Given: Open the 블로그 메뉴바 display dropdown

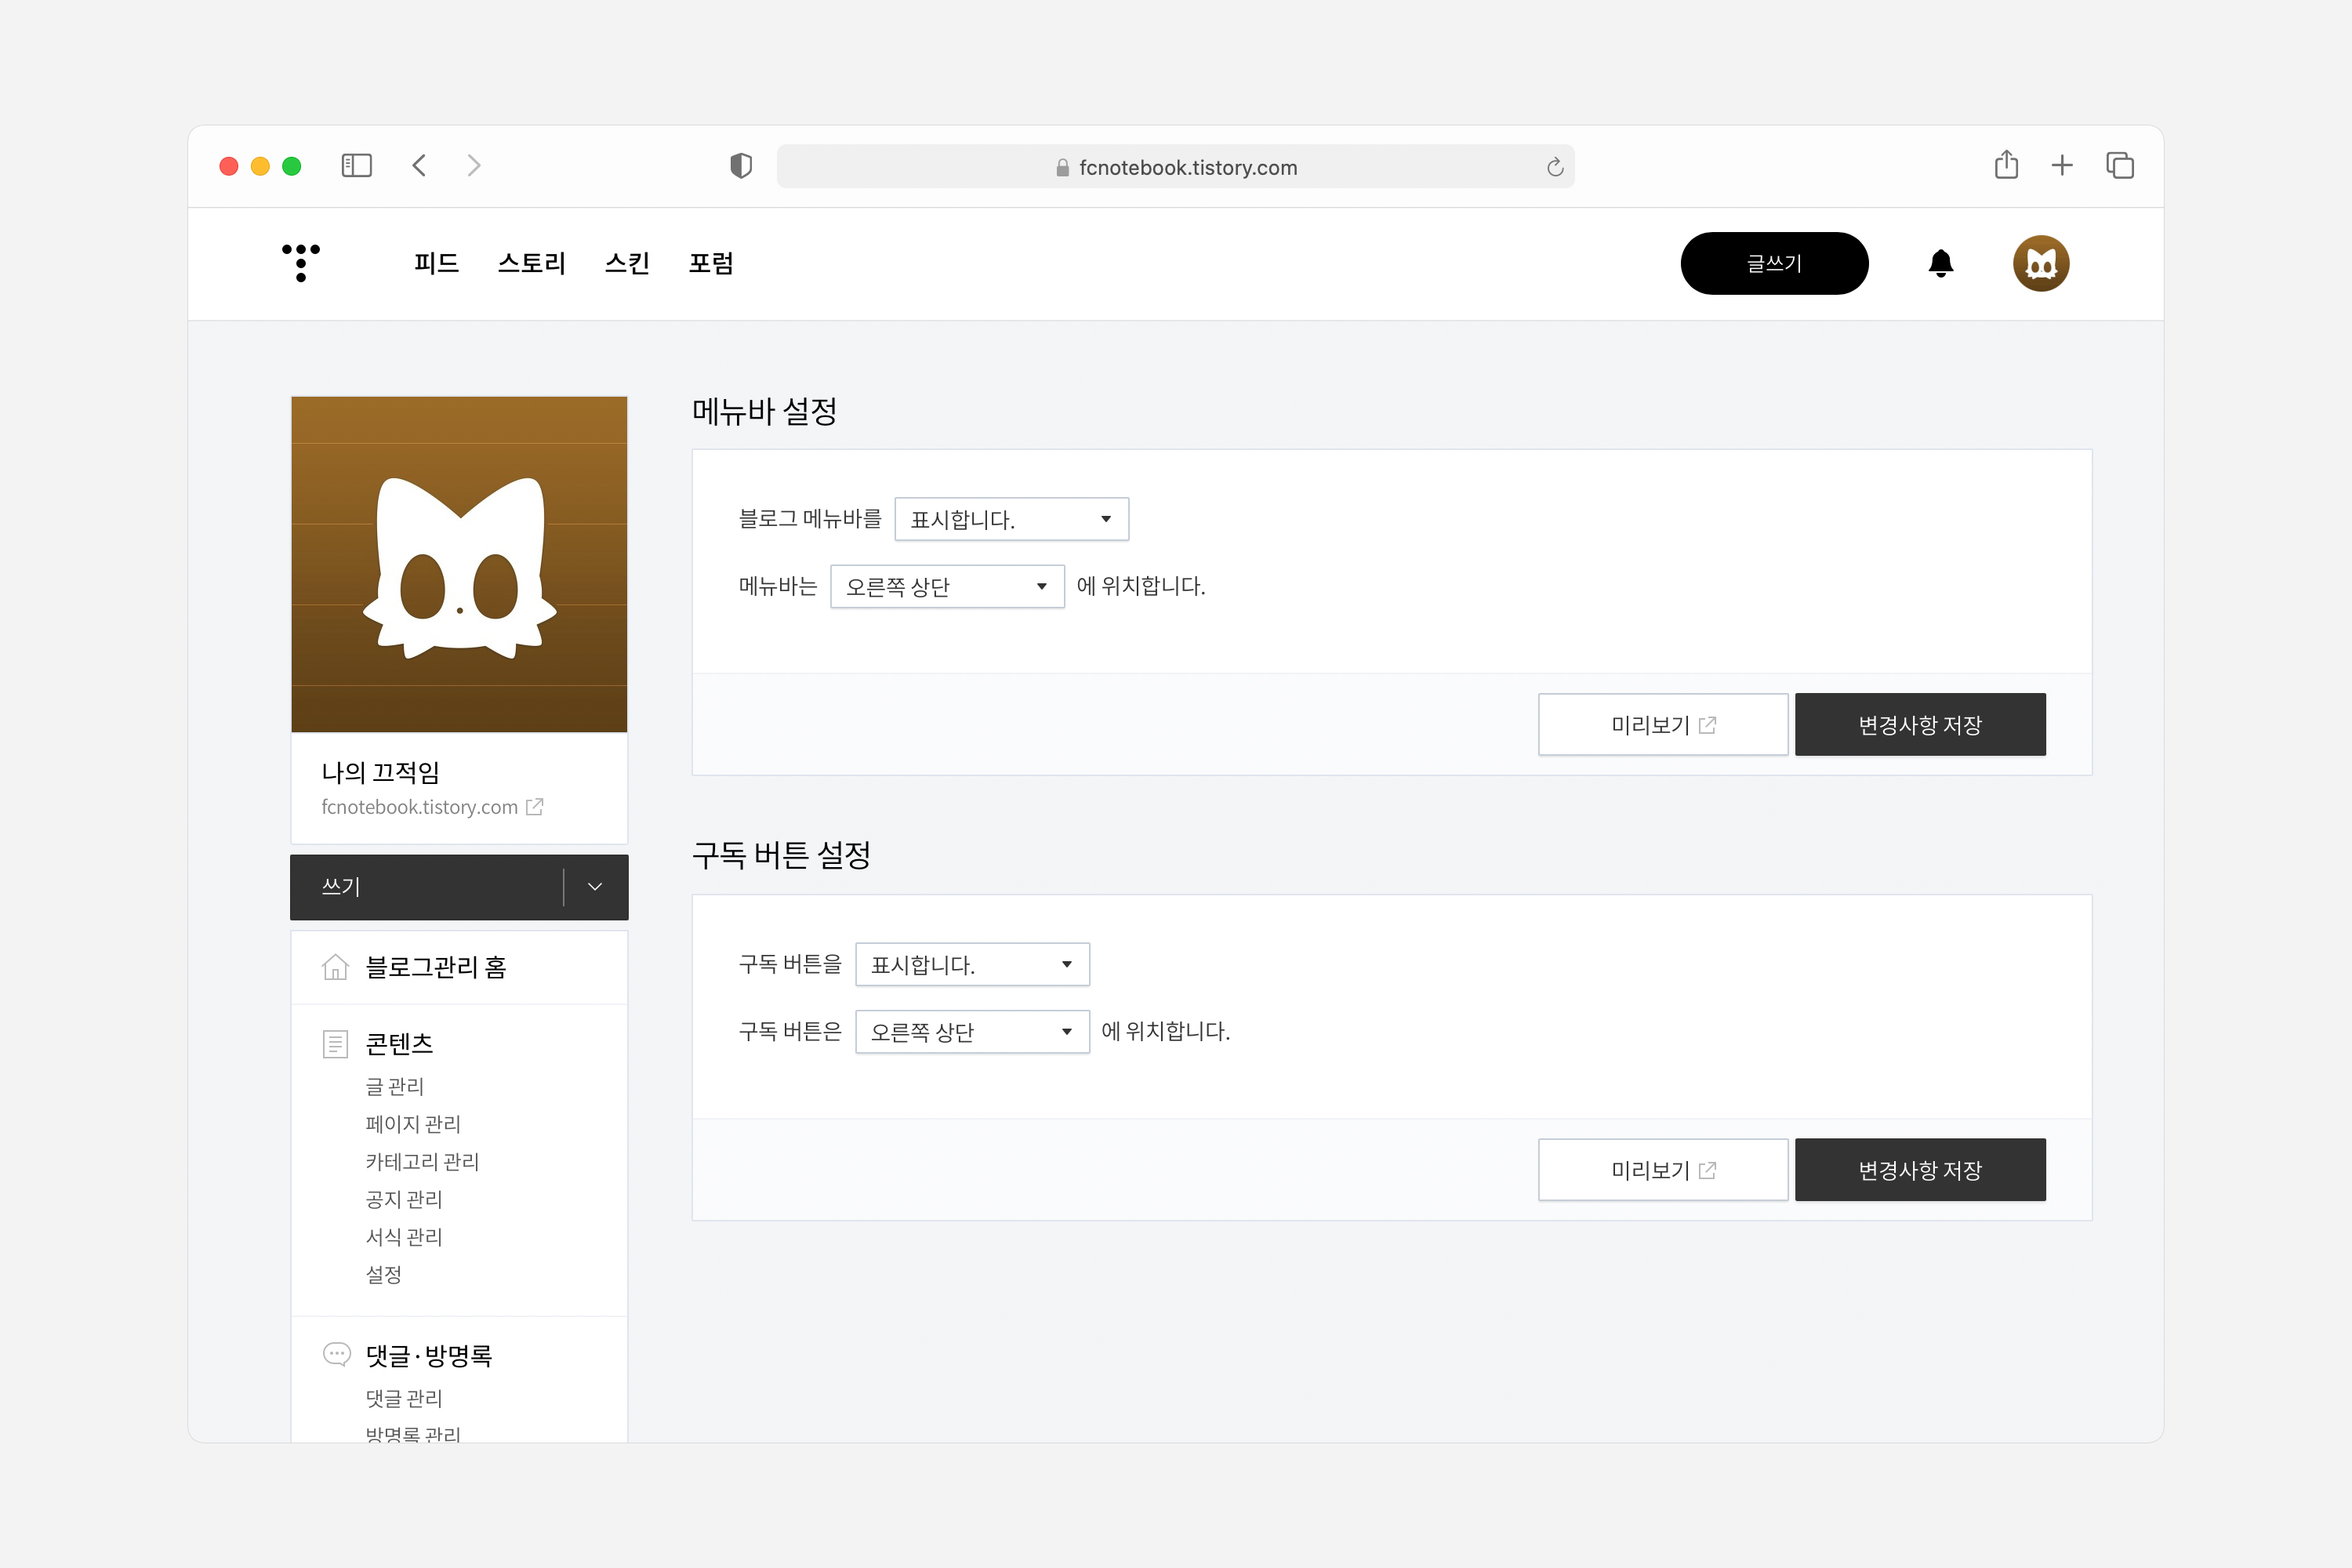Looking at the screenshot, I should tap(1011, 519).
